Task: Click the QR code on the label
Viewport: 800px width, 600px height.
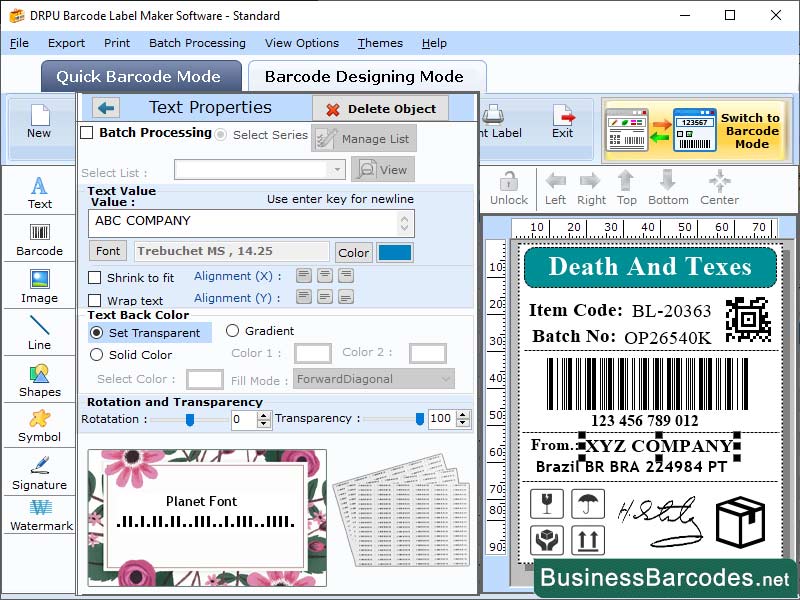Action: pos(748,319)
